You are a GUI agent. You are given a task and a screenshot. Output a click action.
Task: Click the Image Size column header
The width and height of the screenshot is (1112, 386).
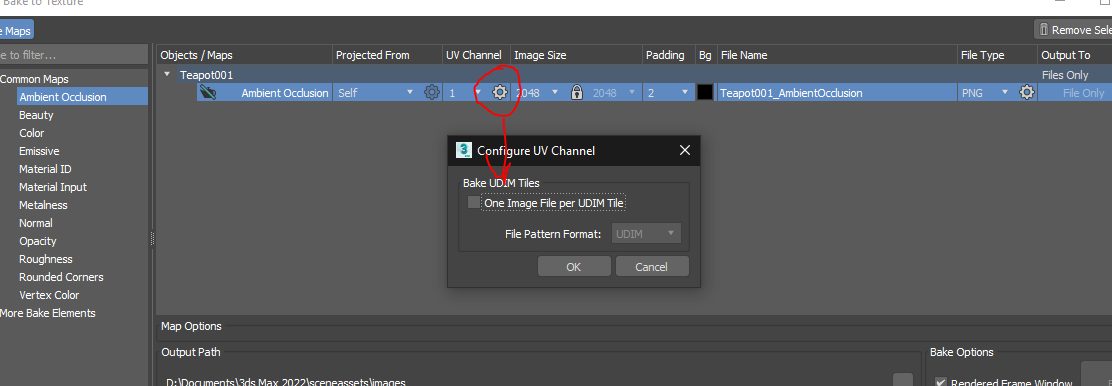(576, 55)
